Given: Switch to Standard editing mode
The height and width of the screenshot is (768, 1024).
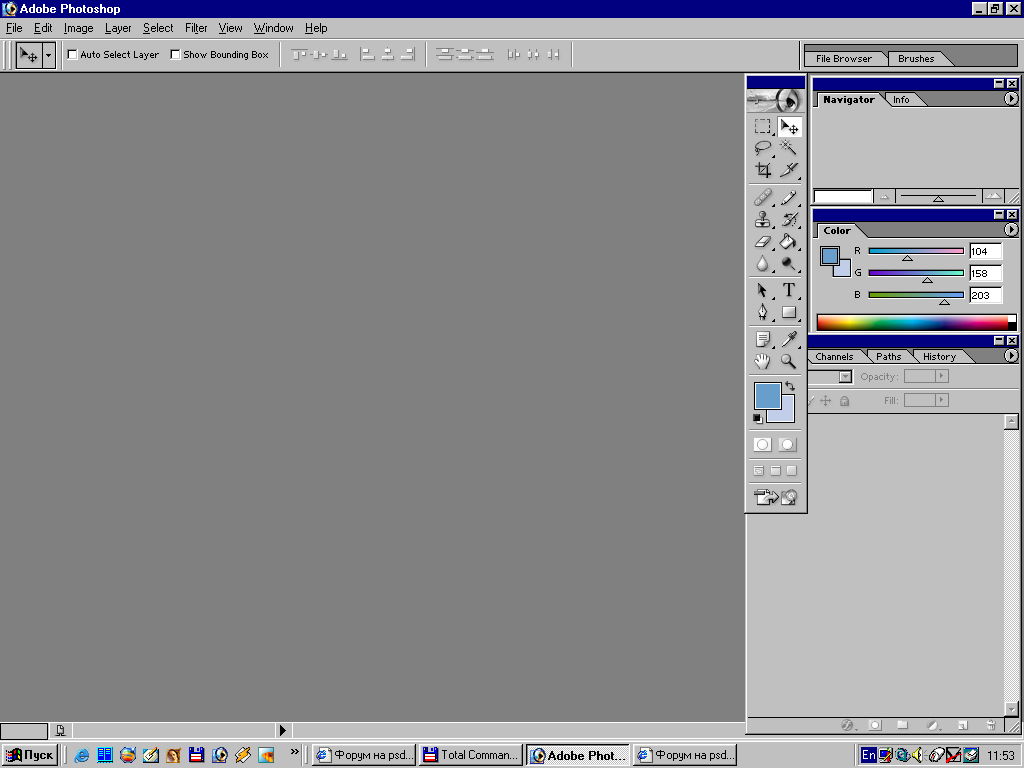Looking at the screenshot, I should click(762, 445).
